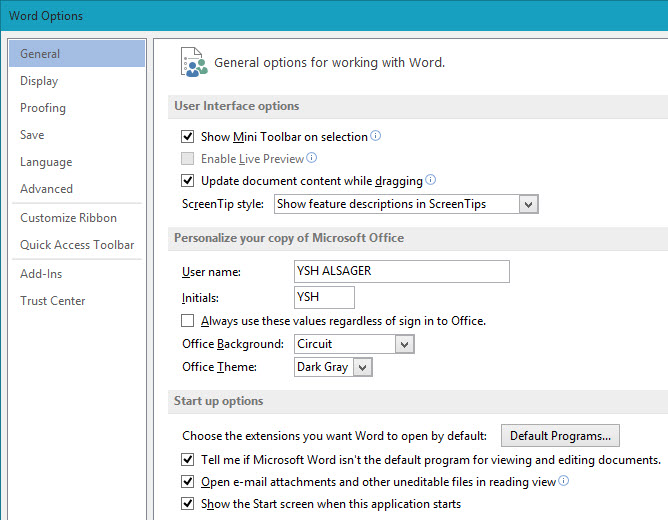This screenshot has width=668, height=520.
Task: Click the Initials field containing YSH
Action: [324, 297]
